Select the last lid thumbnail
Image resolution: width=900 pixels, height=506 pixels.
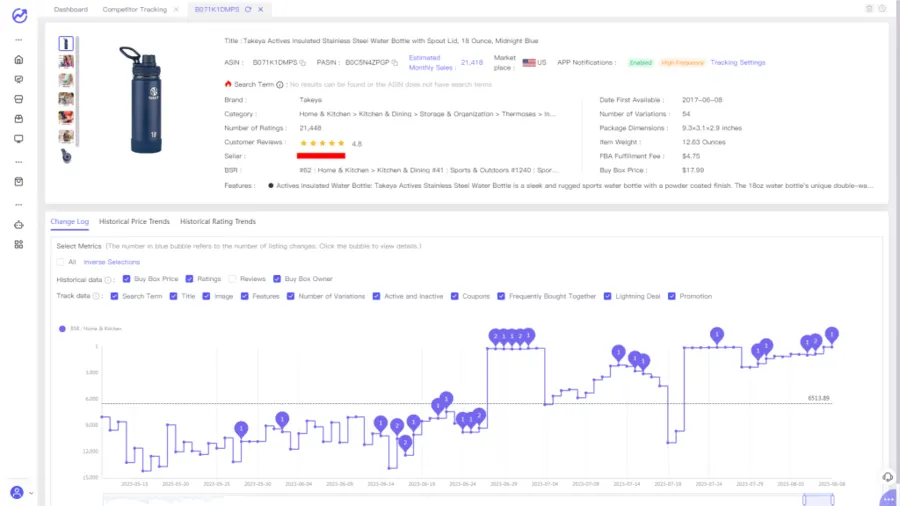click(66, 155)
